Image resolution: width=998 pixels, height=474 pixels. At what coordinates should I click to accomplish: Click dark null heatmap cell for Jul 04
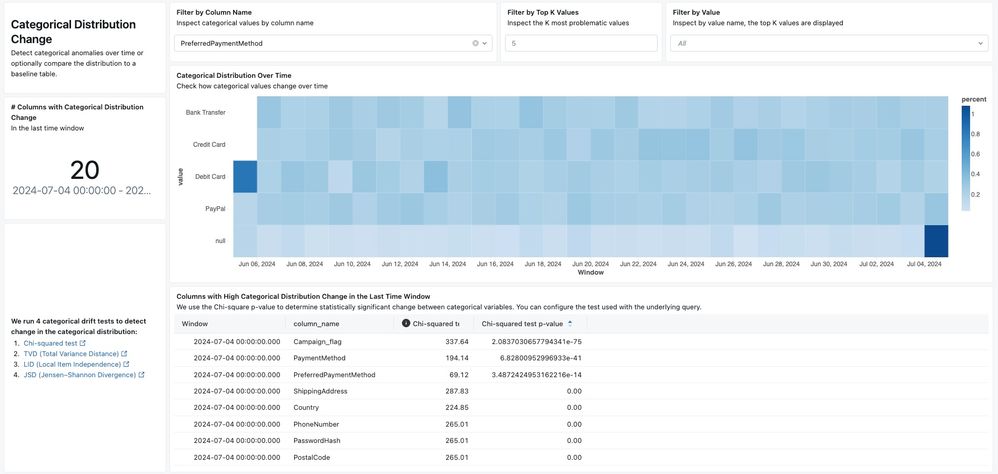pyautogui.click(x=935, y=241)
